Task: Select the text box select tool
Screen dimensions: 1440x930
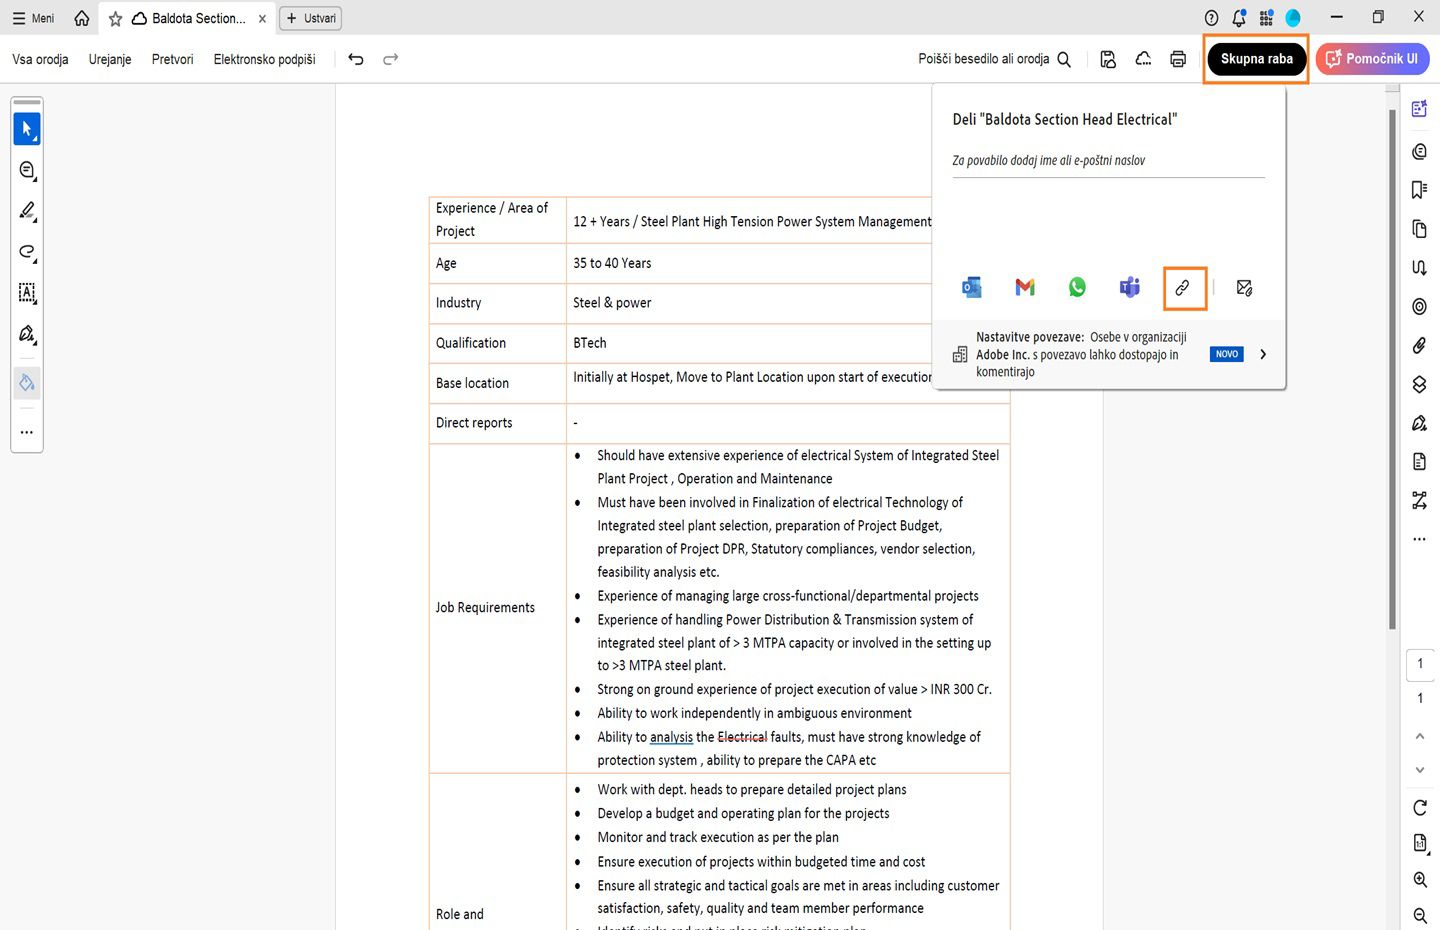Action: 27,293
